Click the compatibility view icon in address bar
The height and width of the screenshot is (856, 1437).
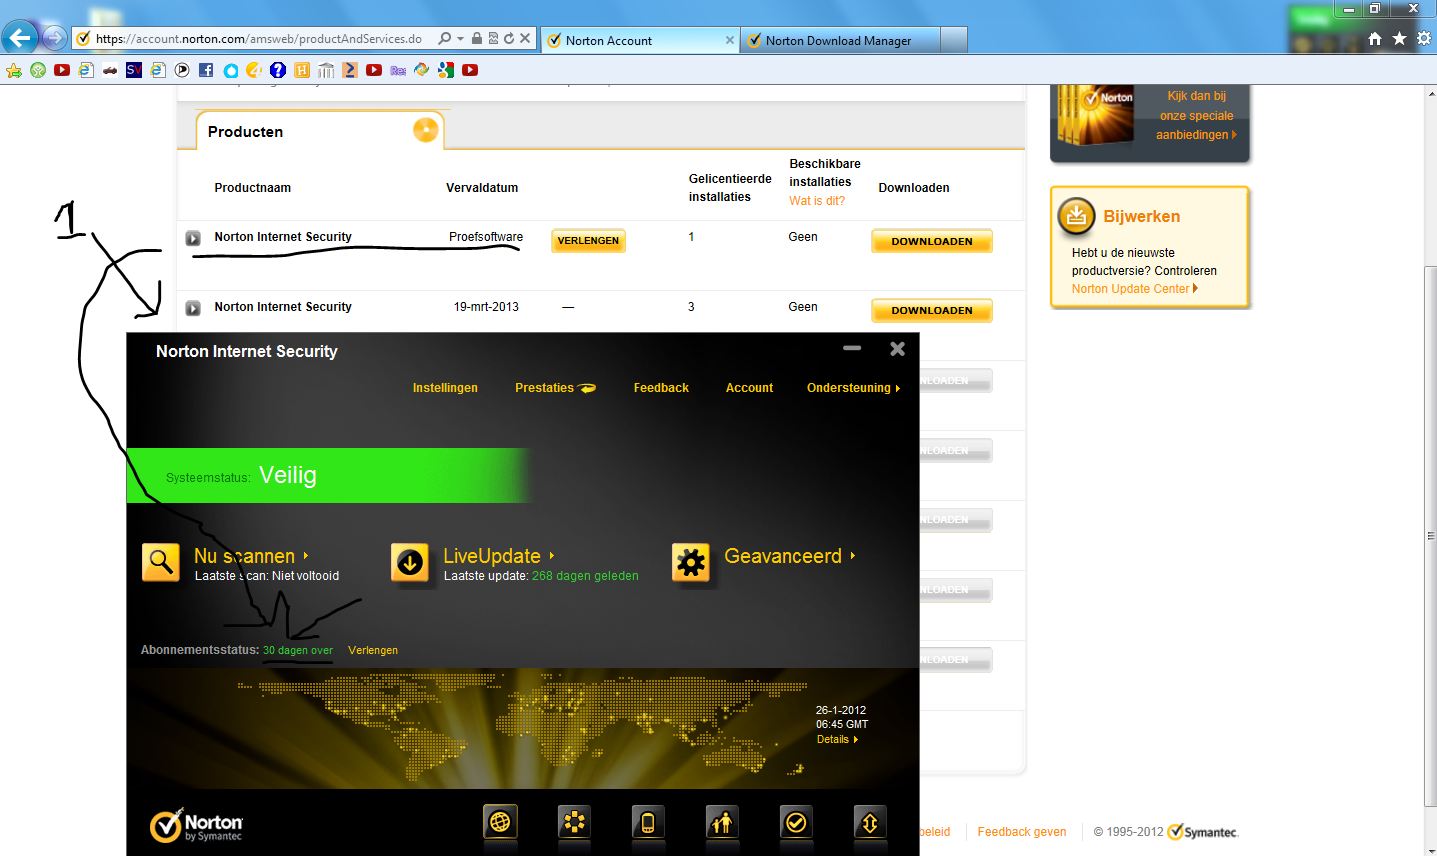tap(494, 39)
